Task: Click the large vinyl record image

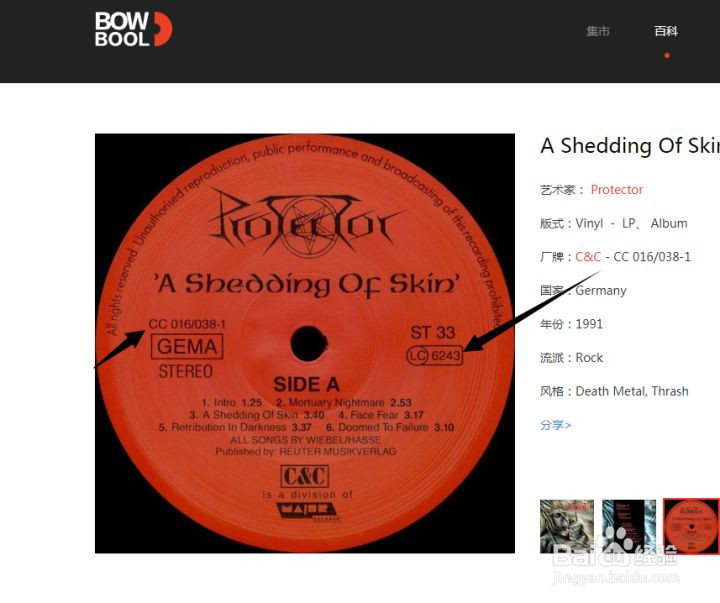Action: pyautogui.click(x=305, y=344)
